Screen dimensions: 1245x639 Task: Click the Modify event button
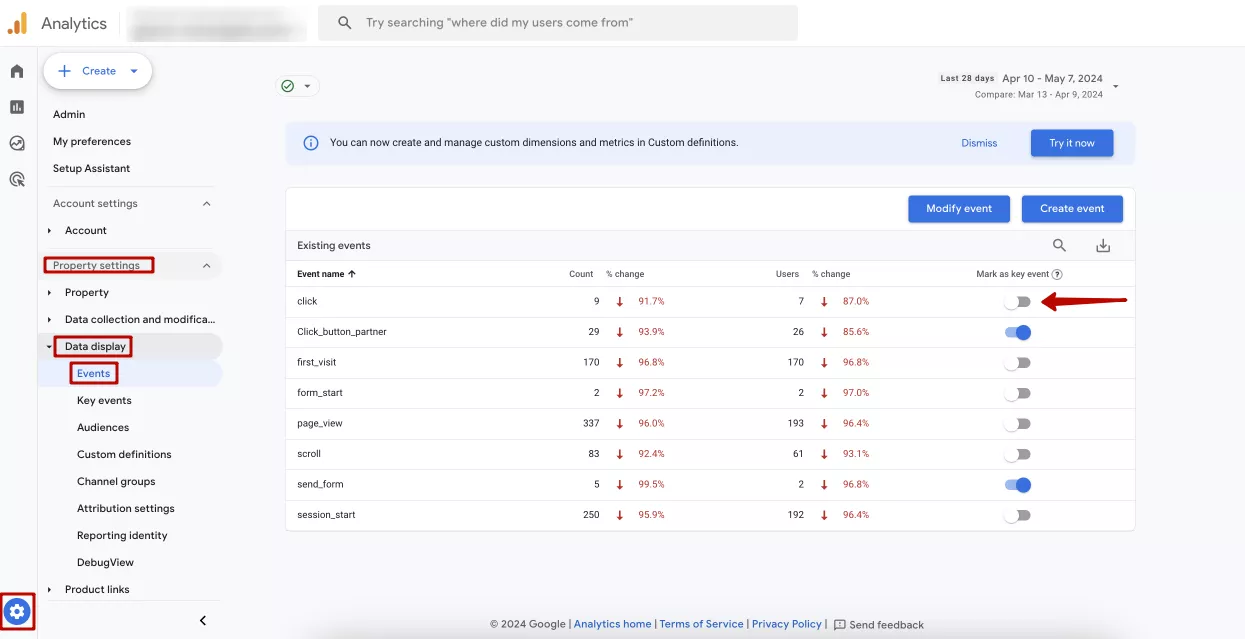(x=959, y=209)
